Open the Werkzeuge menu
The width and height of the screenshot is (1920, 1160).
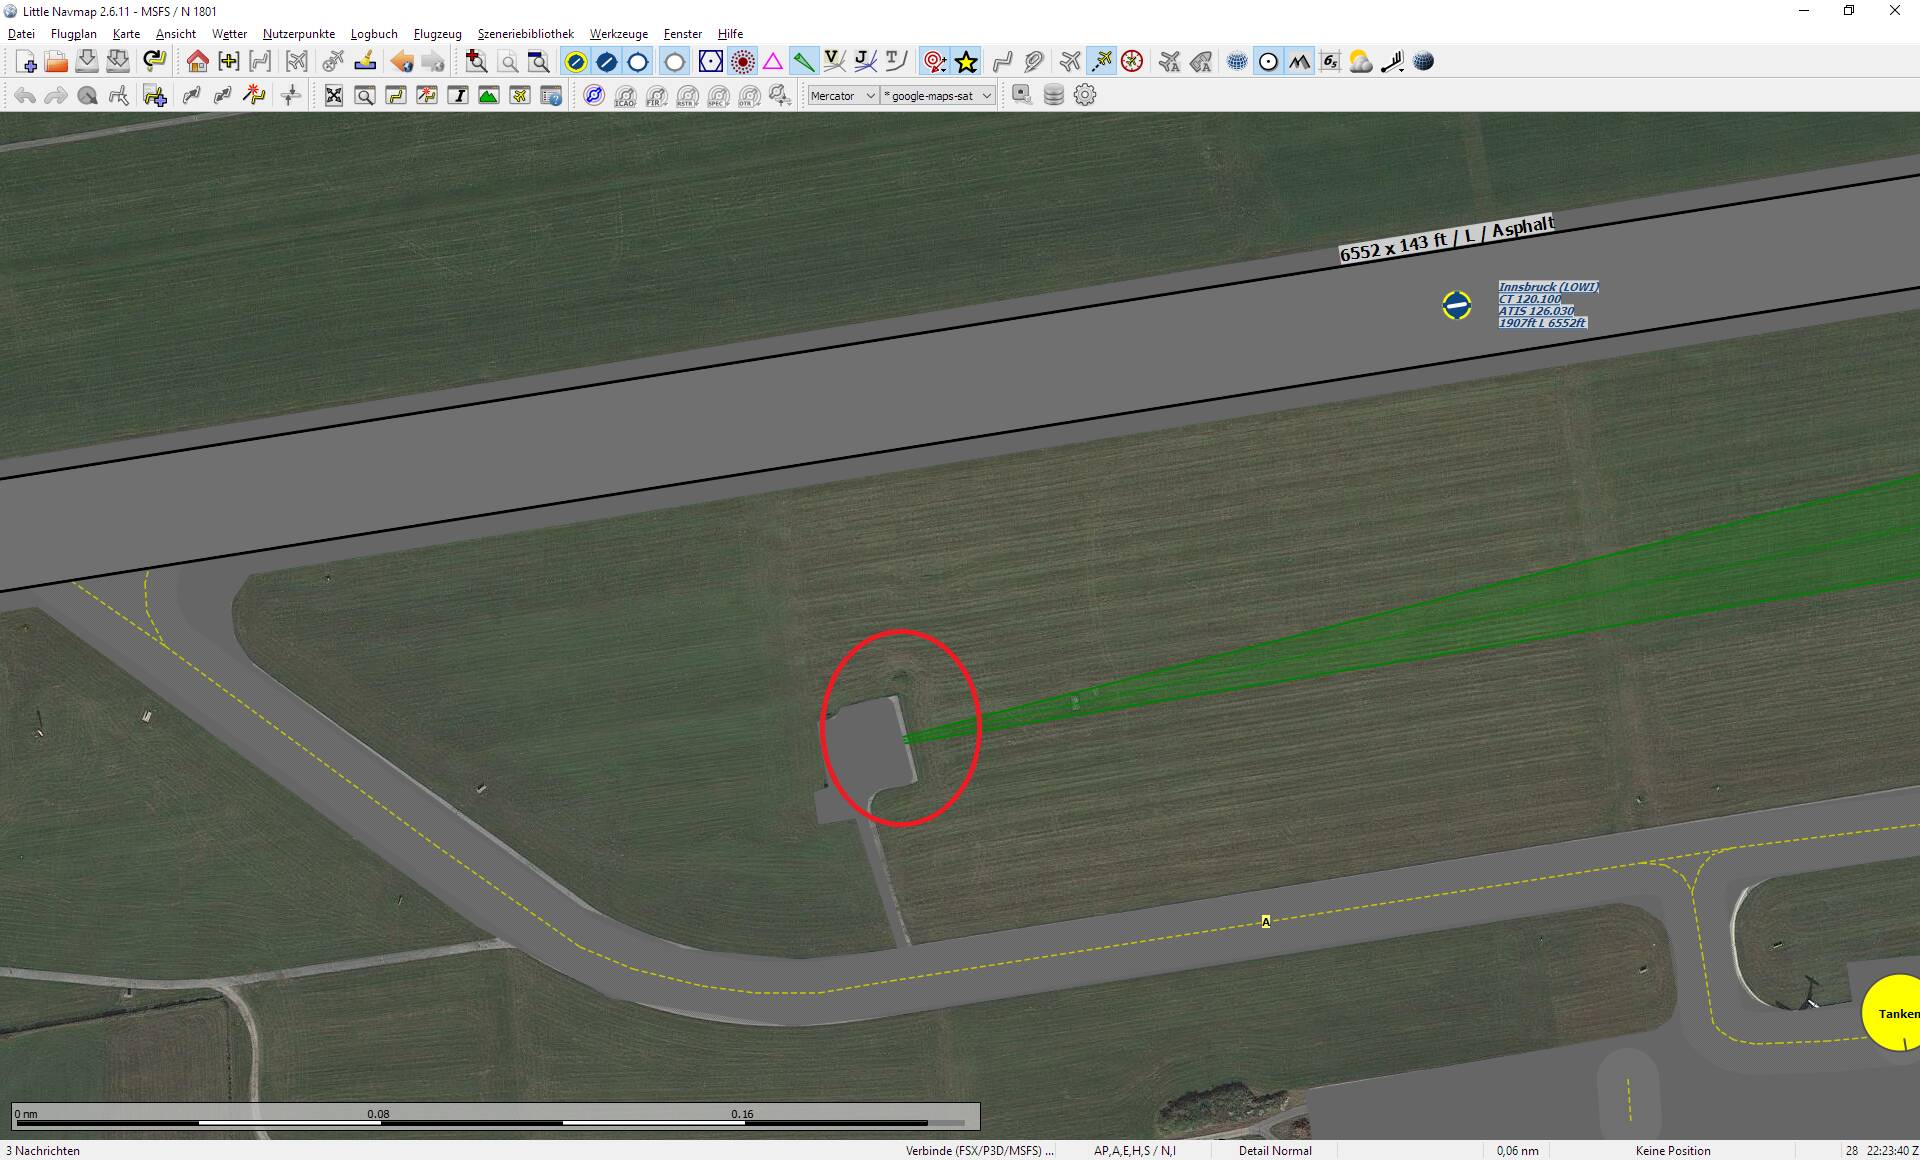pyautogui.click(x=618, y=33)
